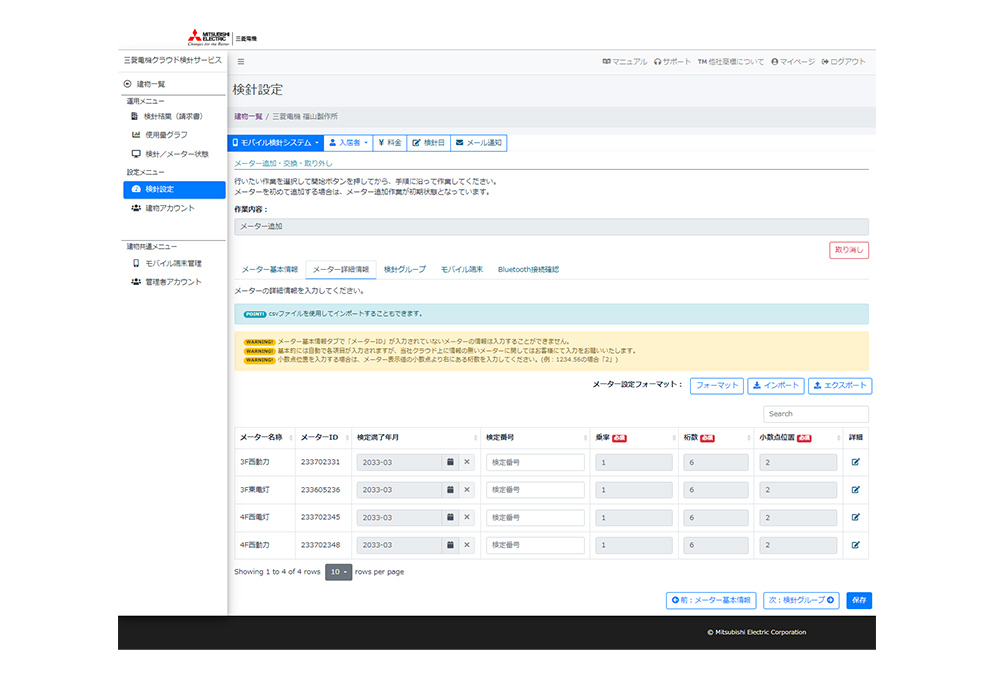Open the 入居者 dropdown menu
This screenshot has width=994, height=676.
348,143
